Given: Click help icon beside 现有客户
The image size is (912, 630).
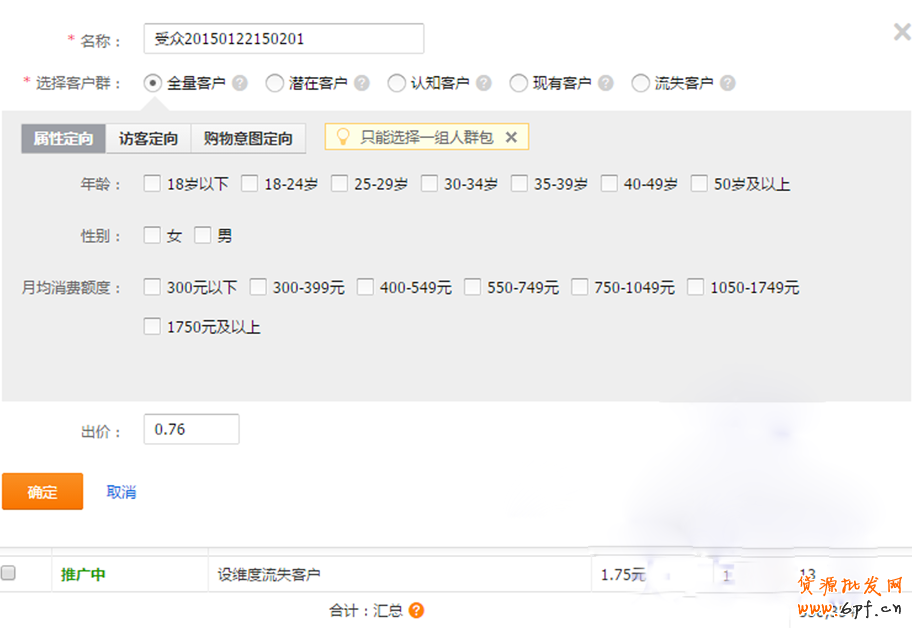Looking at the screenshot, I should click(x=606, y=84).
